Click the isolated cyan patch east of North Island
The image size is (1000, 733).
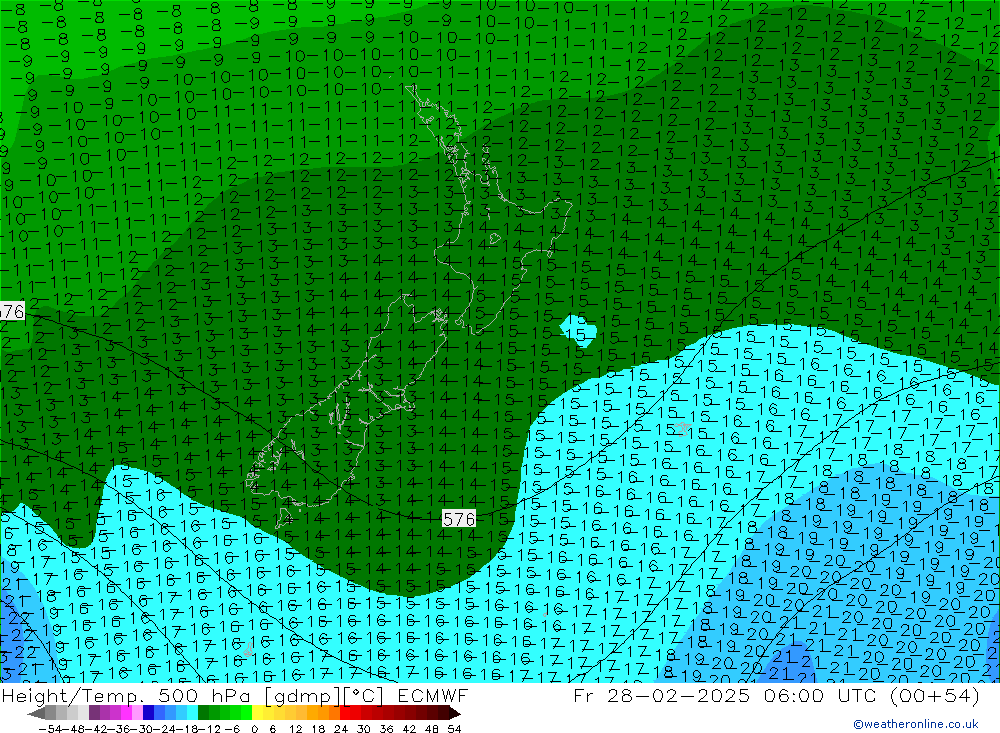[x=578, y=330]
